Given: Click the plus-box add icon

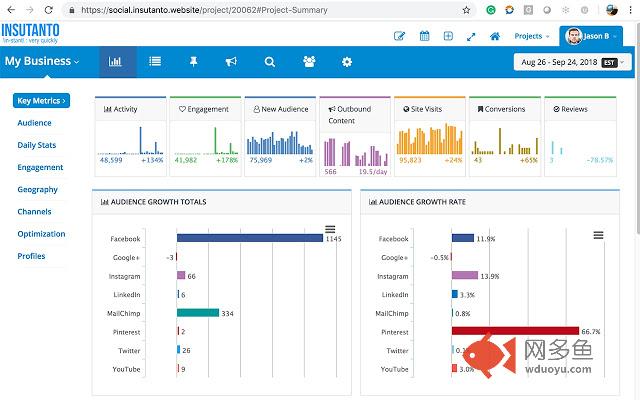Looking at the screenshot, I should pos(448,36).
